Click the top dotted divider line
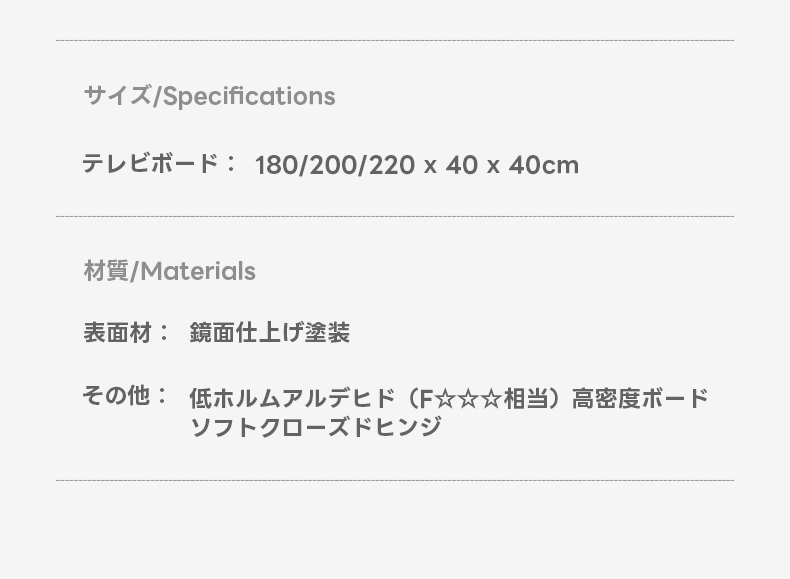The height and width of the screenshot is (579, 790). click(x=395, y=41)
